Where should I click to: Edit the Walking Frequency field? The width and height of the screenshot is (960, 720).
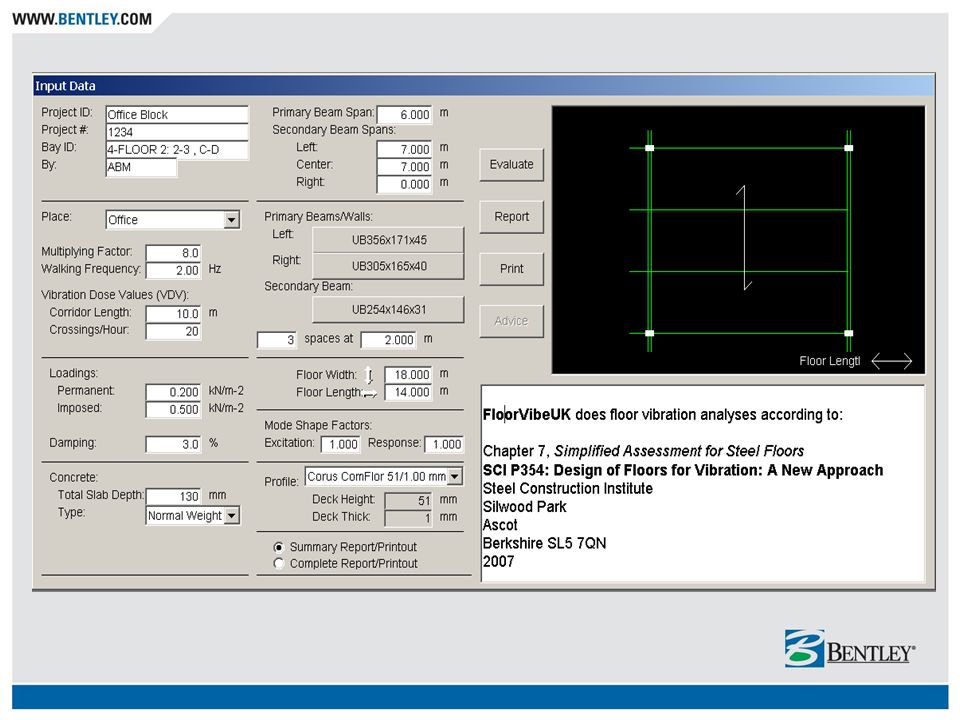[173, 270]
